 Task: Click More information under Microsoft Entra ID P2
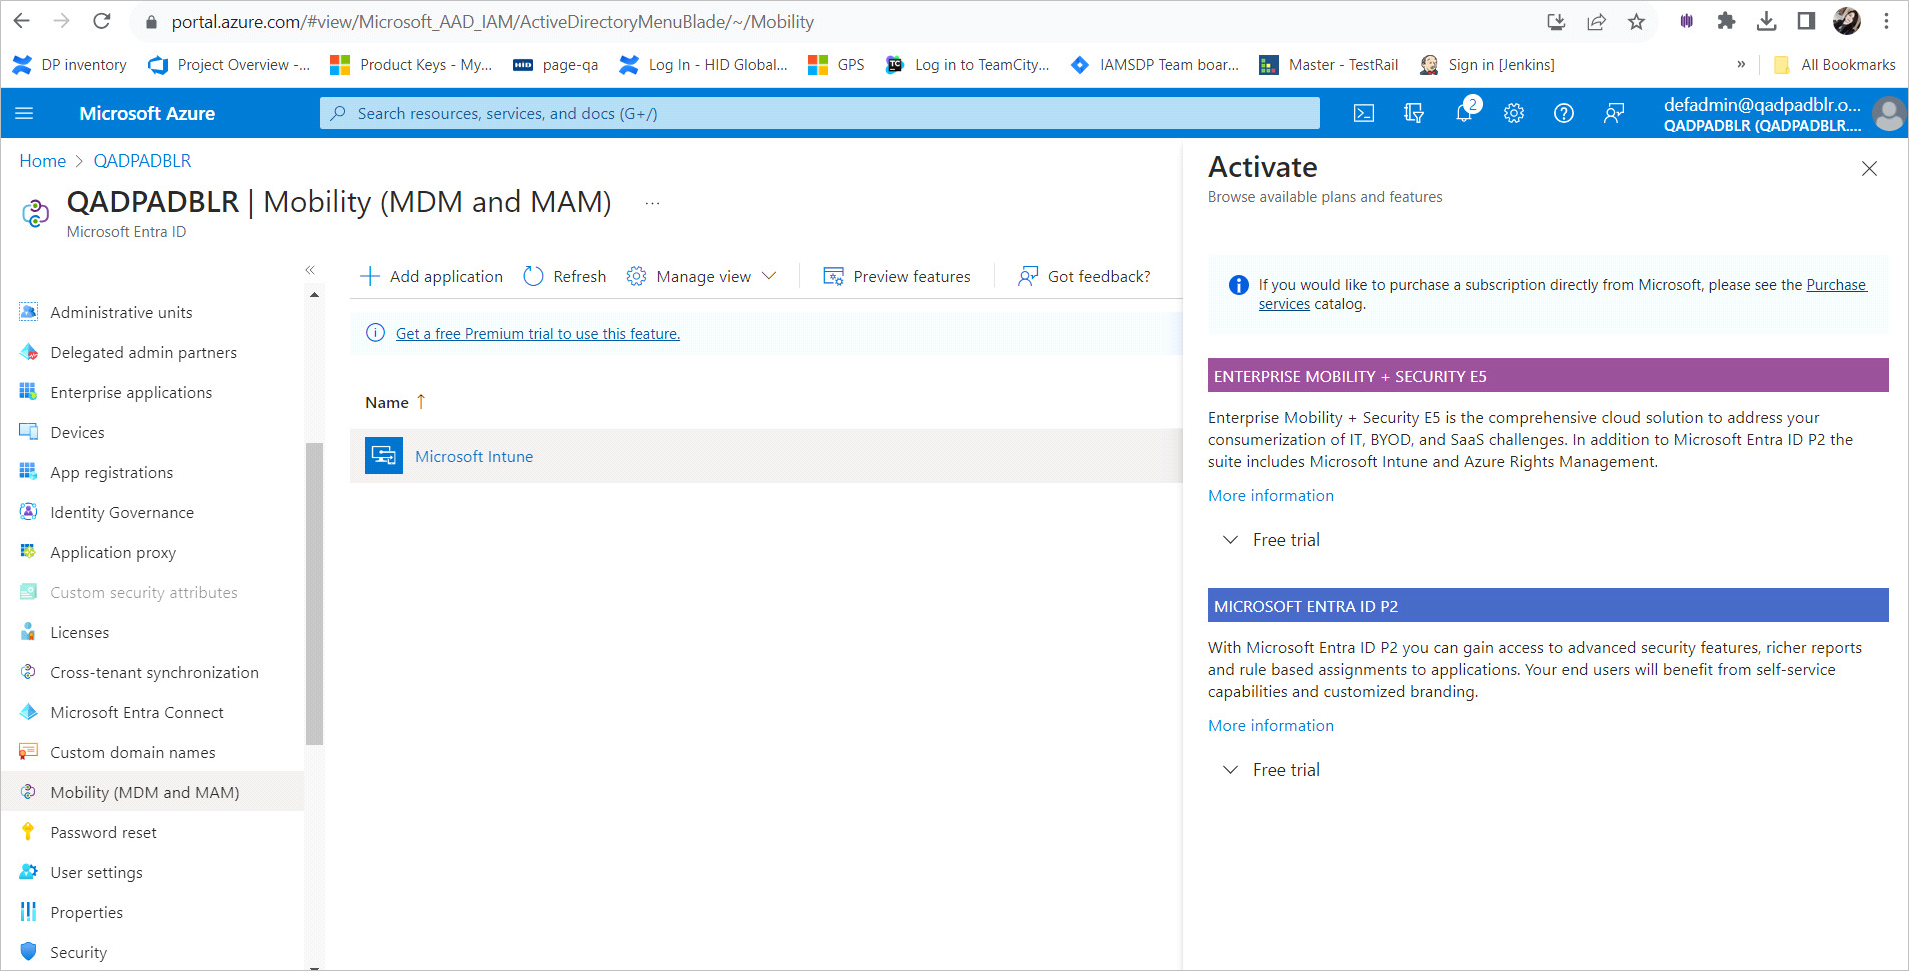point(1271,725)
